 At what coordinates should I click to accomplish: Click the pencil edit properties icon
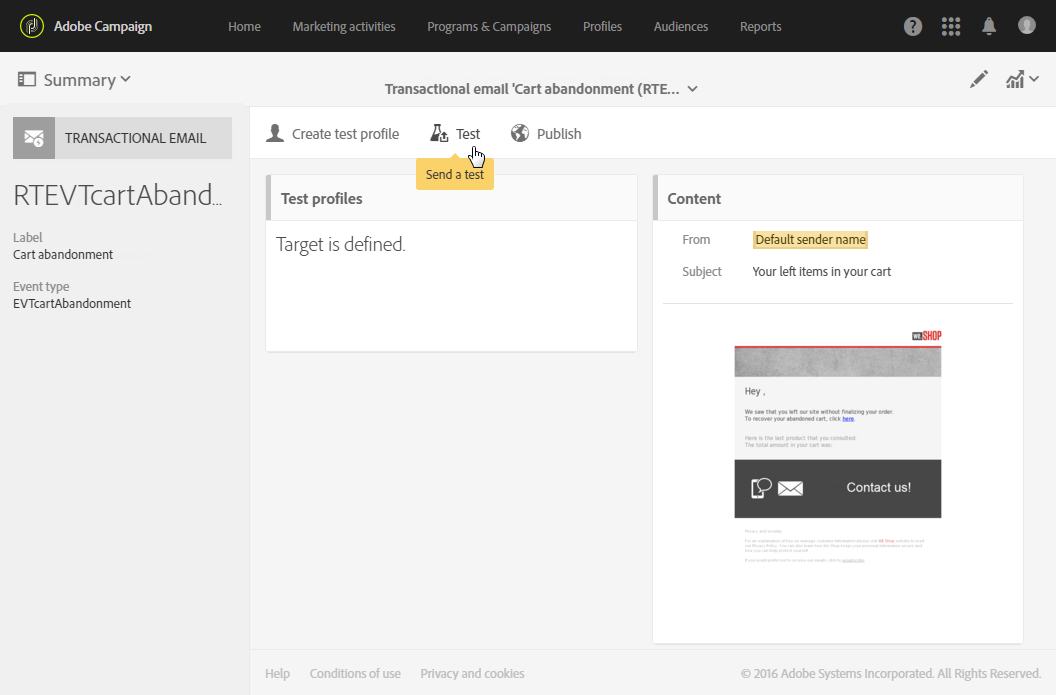[979, 80]
